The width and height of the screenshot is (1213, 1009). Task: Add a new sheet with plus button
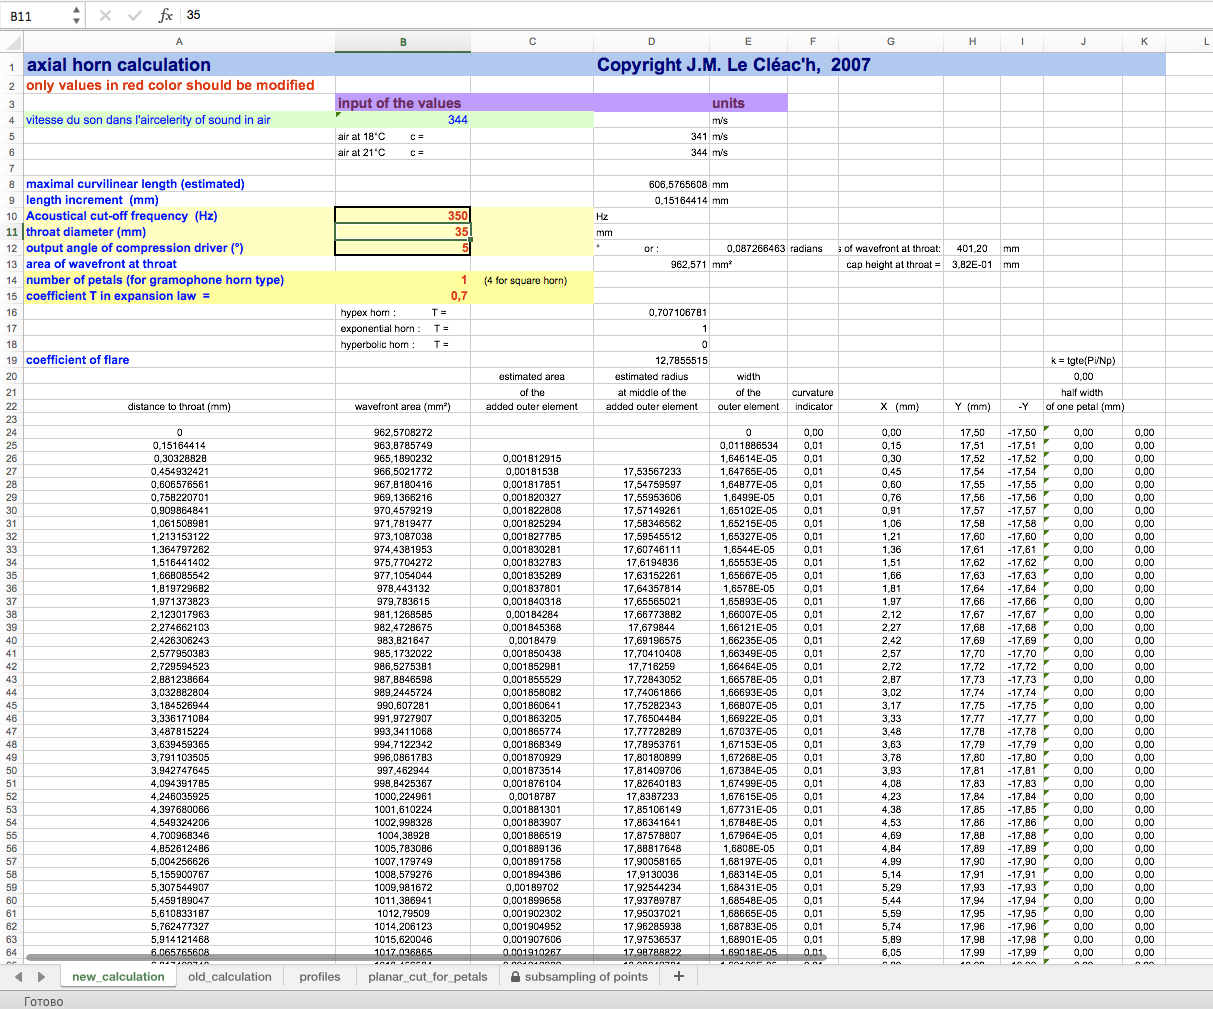click(x=679, y=976)
